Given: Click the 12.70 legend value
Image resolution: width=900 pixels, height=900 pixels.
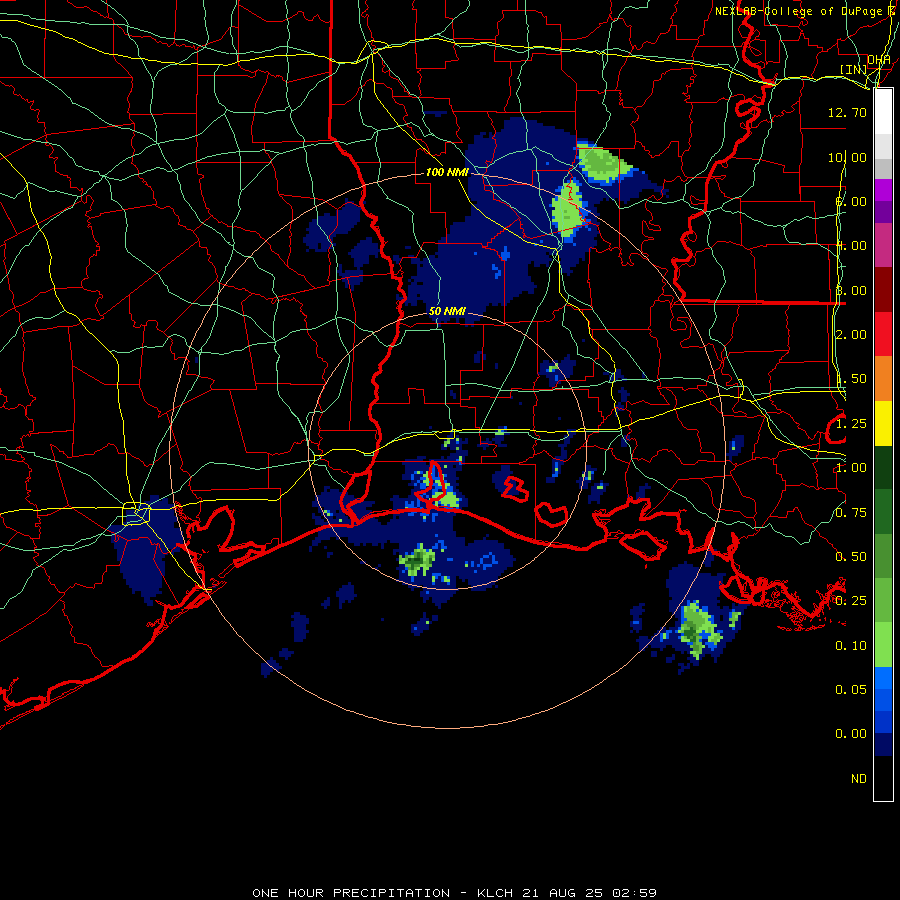Looking at the screenshot, I should tap(847, 112).
